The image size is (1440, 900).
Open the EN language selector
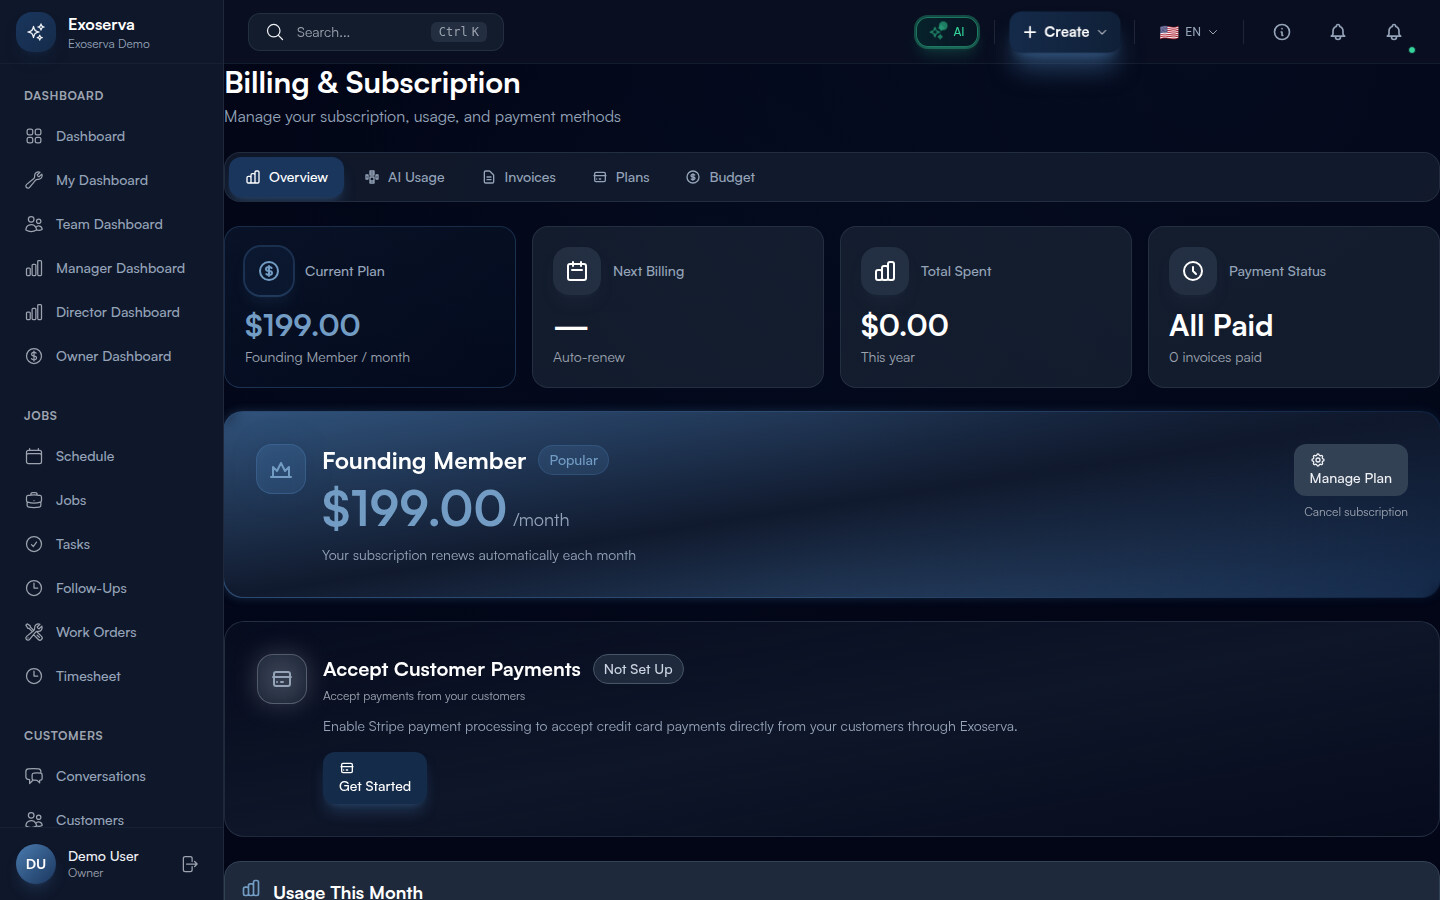tap(1188, 32)
